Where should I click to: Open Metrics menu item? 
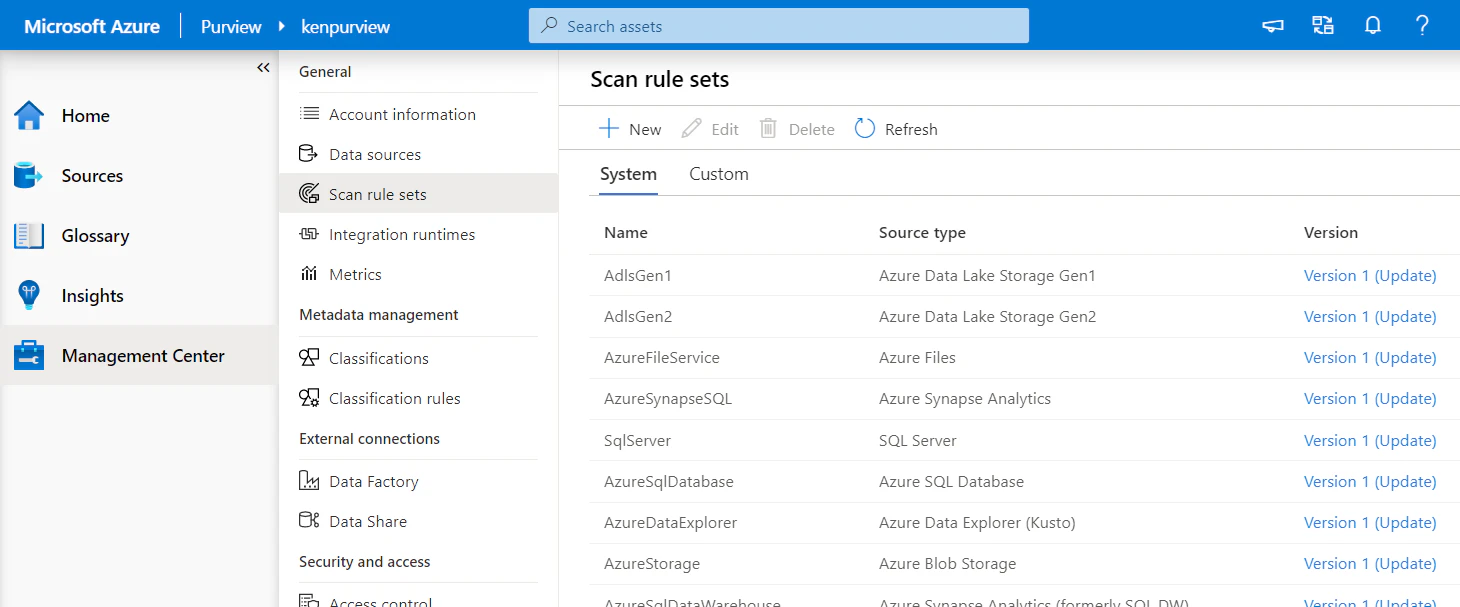[x=418, y=274]
